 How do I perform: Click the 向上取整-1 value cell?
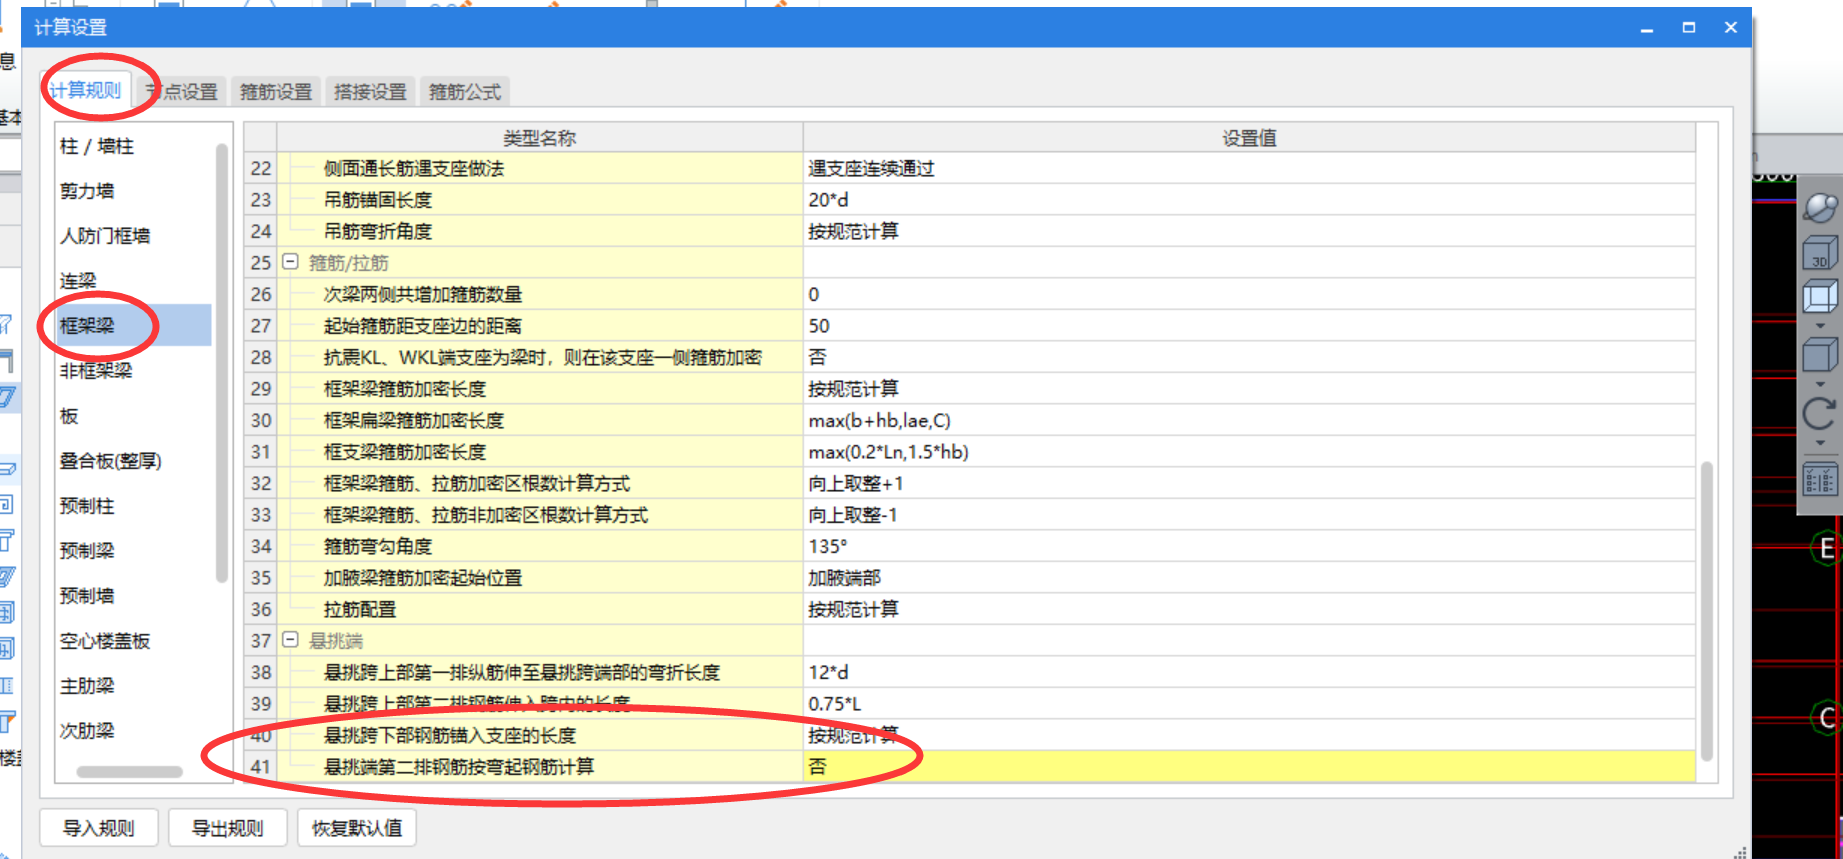pos(1249,515)
